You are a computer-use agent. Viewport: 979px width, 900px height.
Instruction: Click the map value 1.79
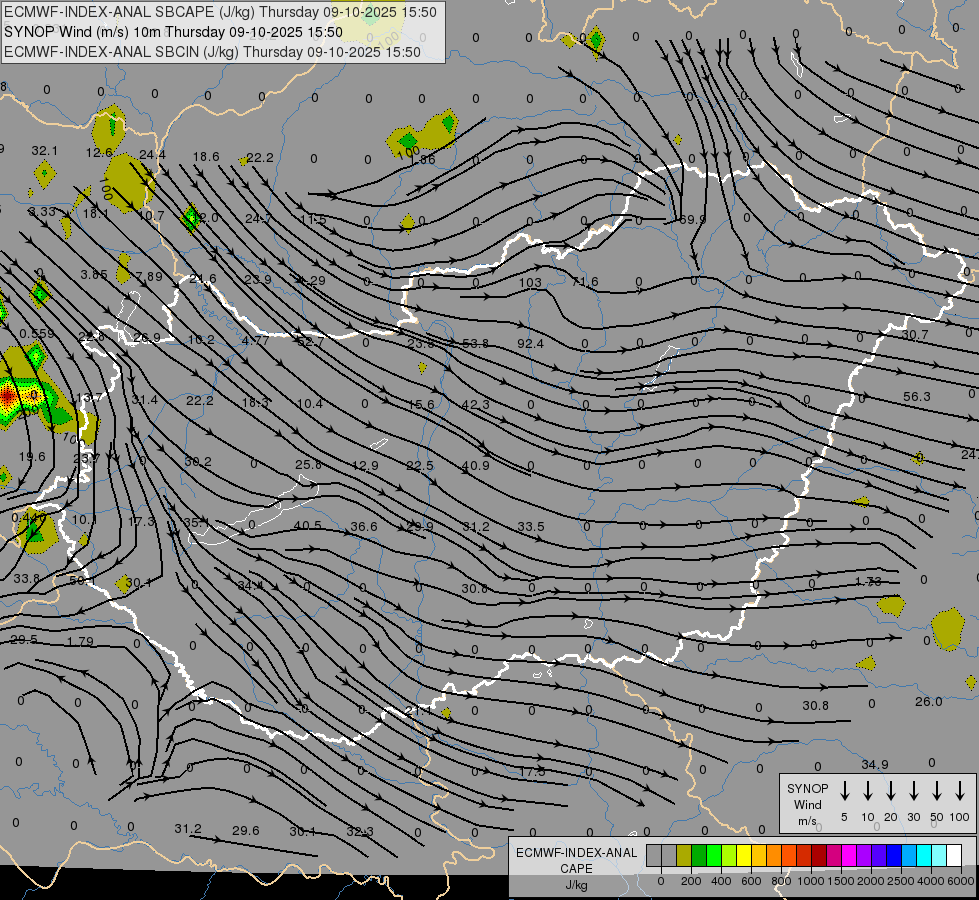coord(80,641)
